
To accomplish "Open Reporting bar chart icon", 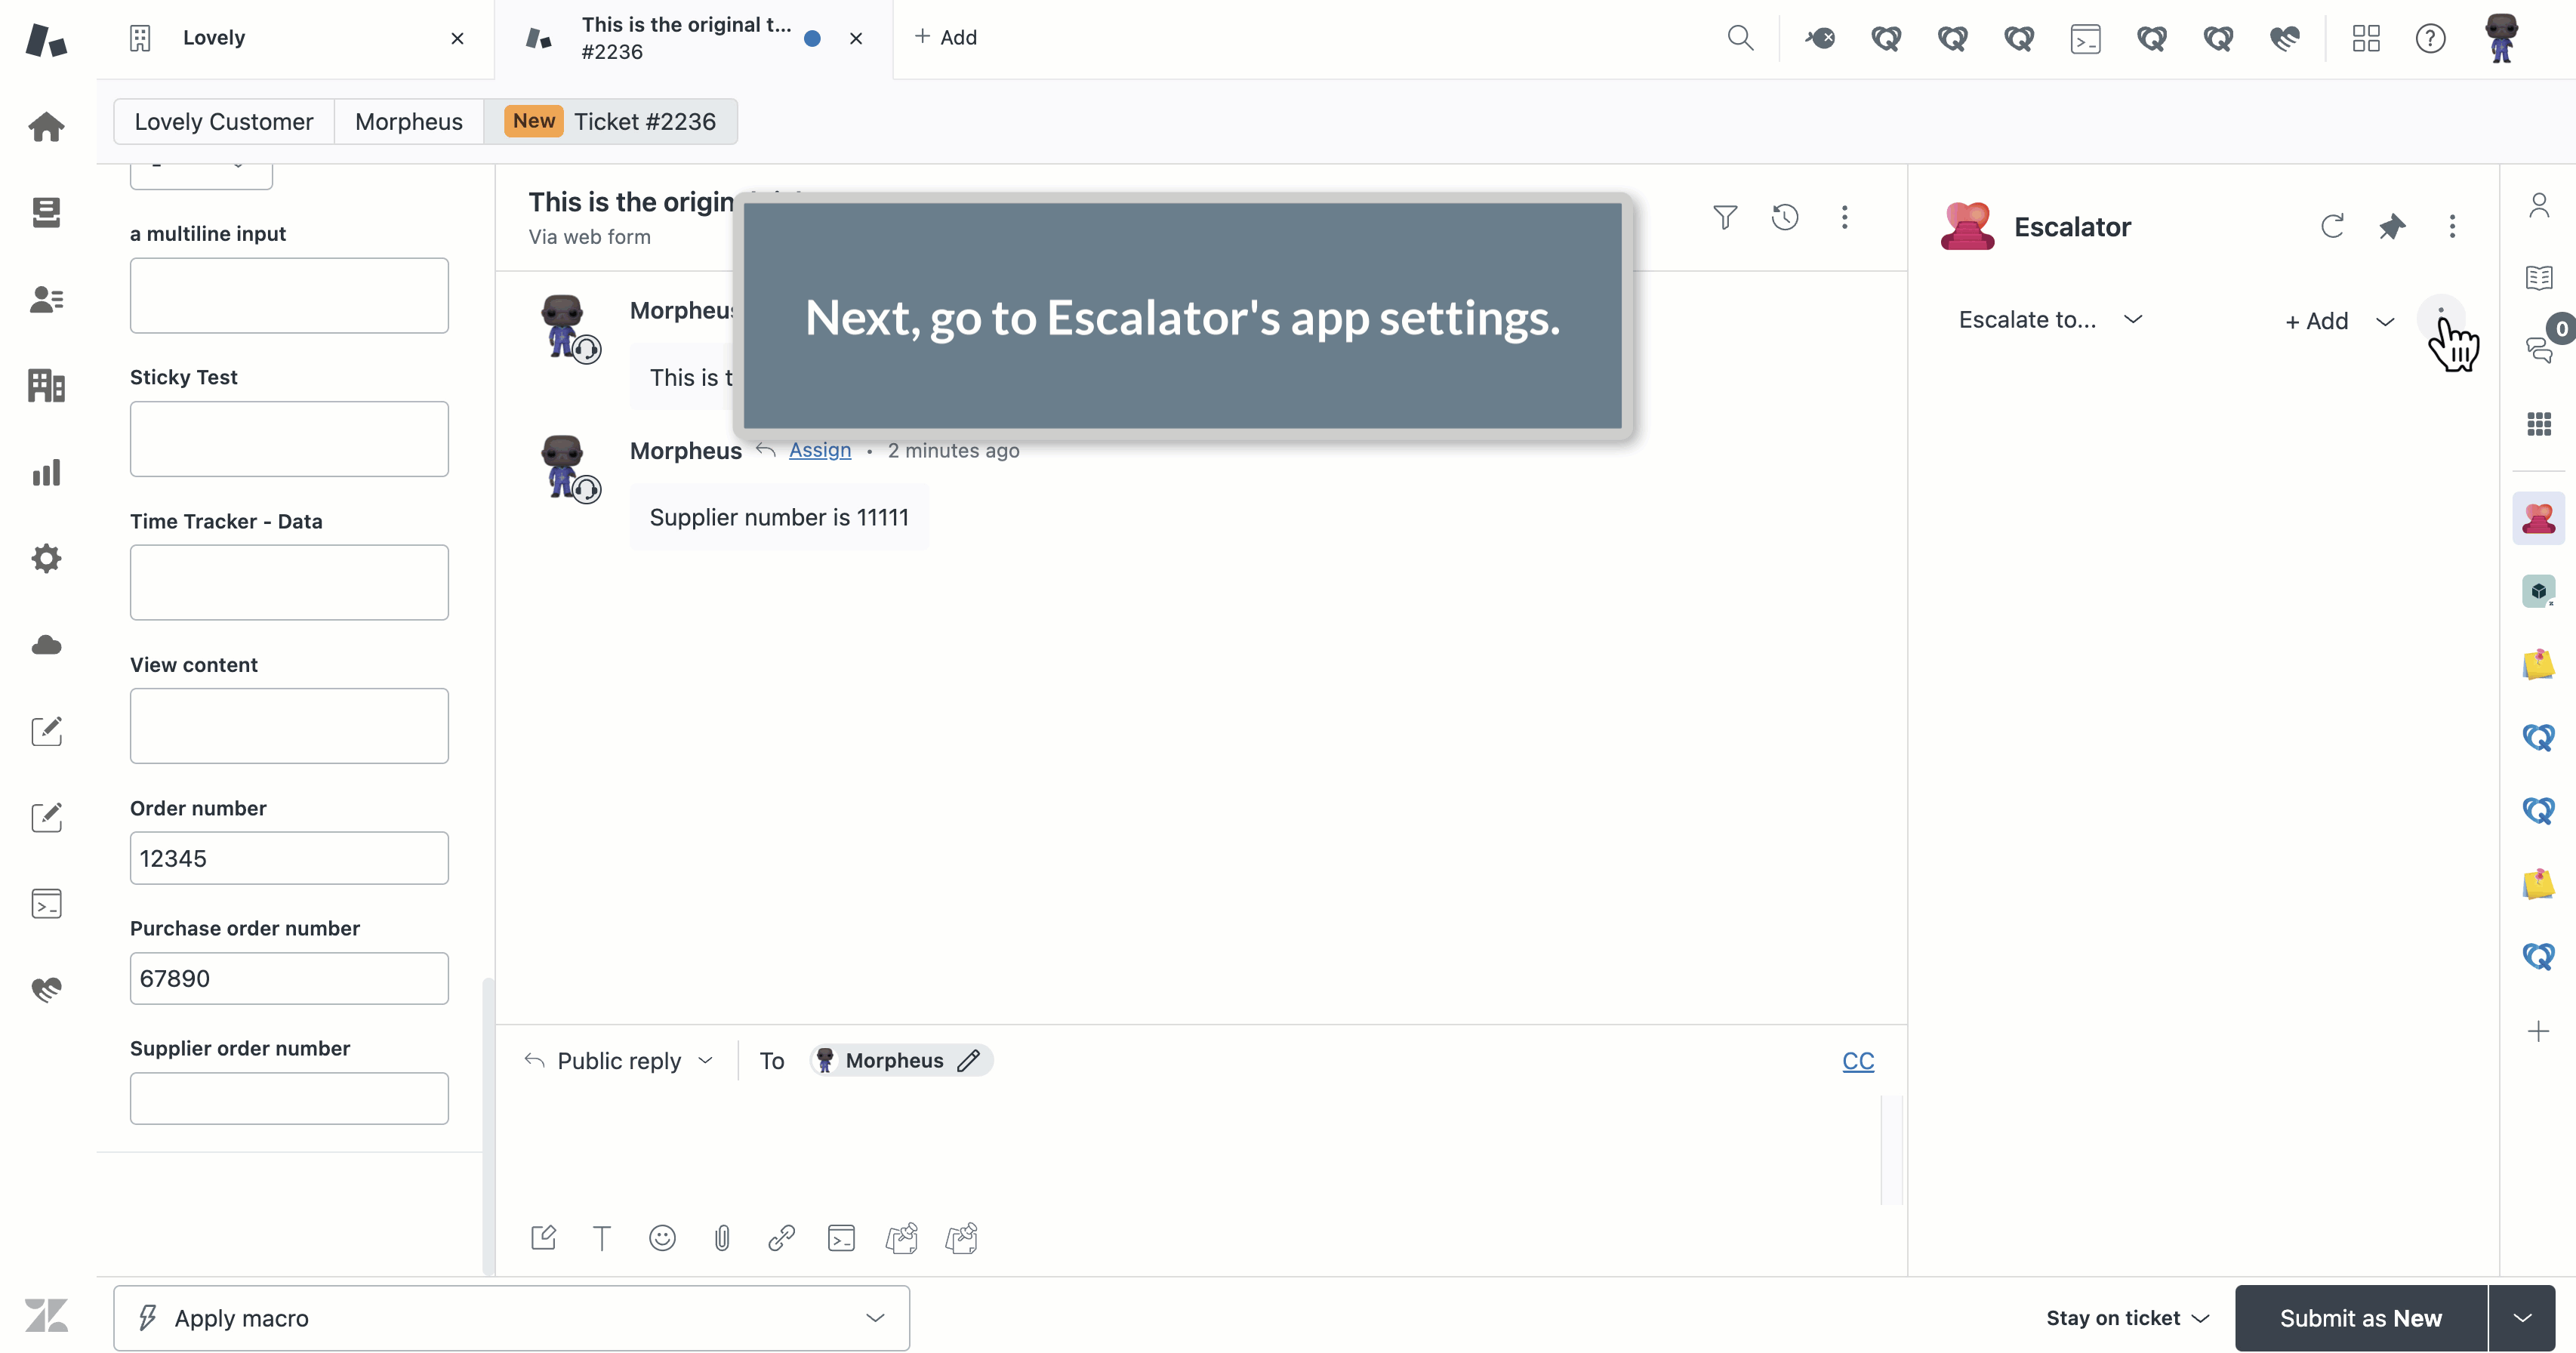I will click(46, 472).
